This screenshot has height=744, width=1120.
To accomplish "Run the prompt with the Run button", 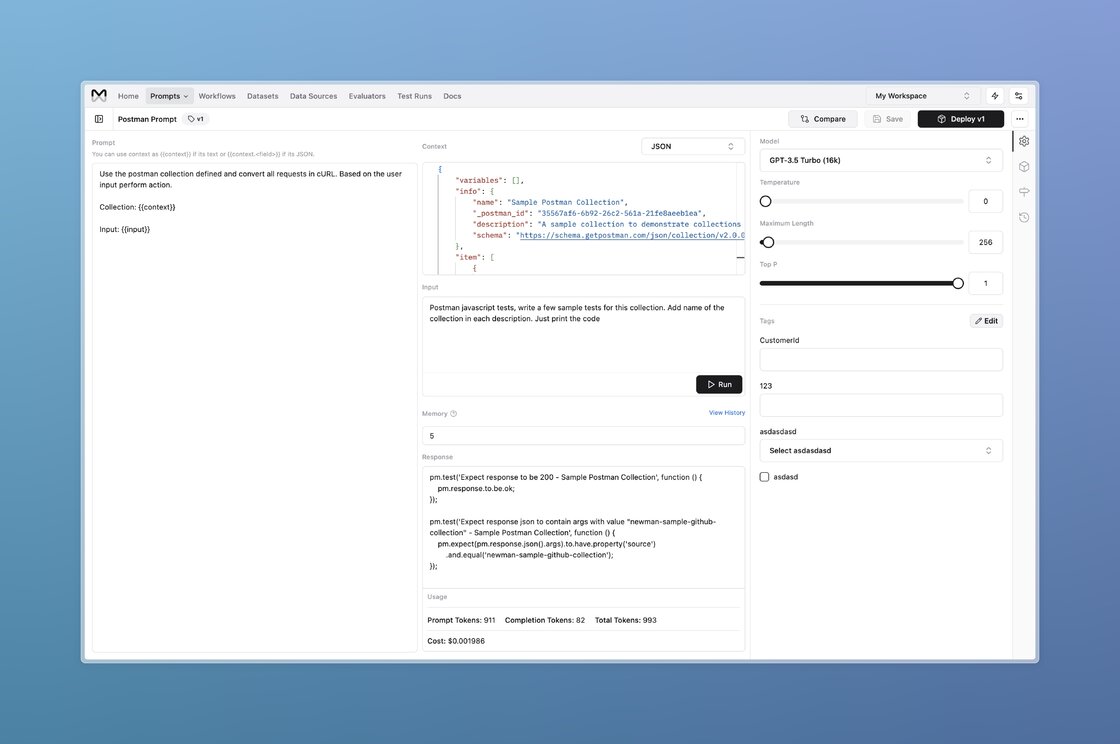I will point(719,384).
